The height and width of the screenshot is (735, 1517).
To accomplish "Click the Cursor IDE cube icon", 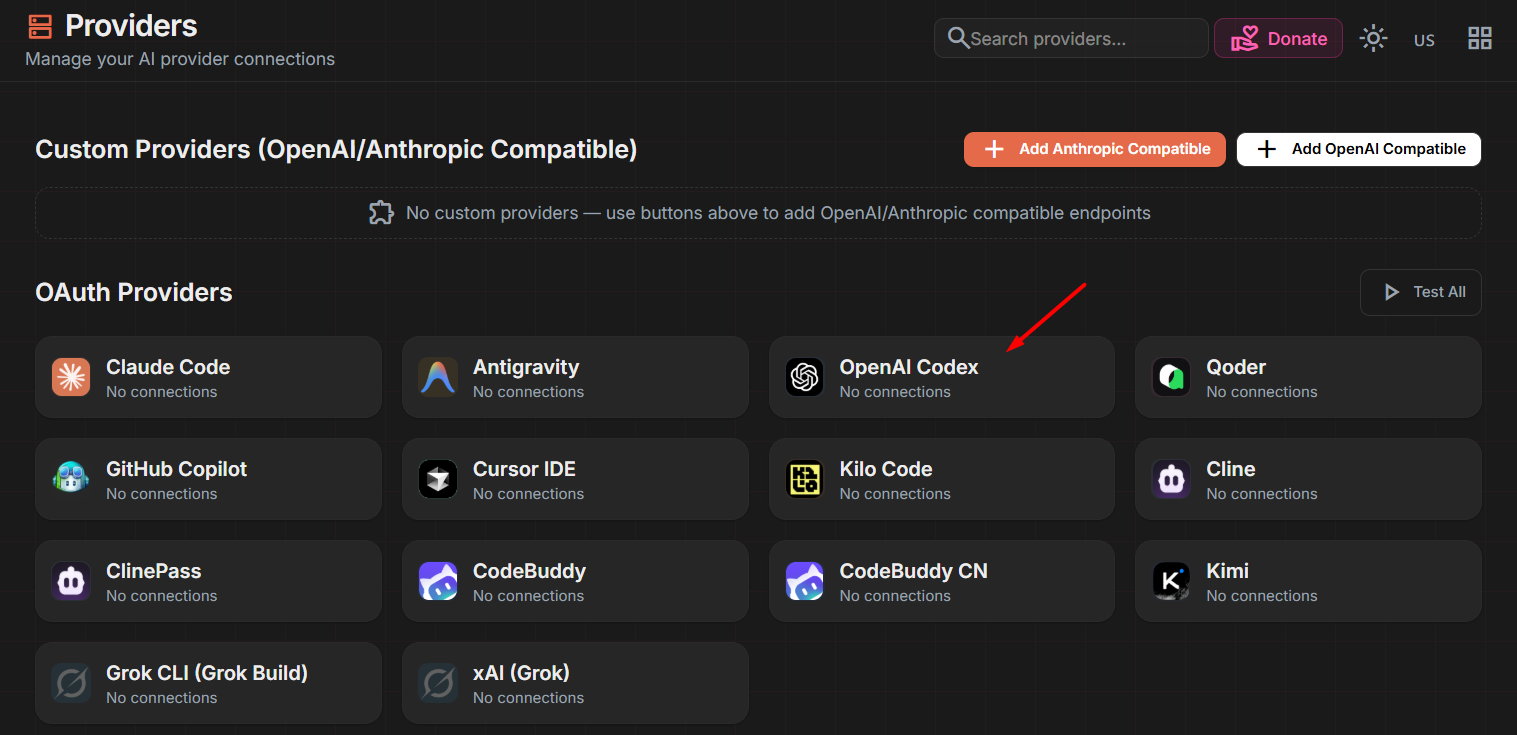I will [x=438, y=479].
